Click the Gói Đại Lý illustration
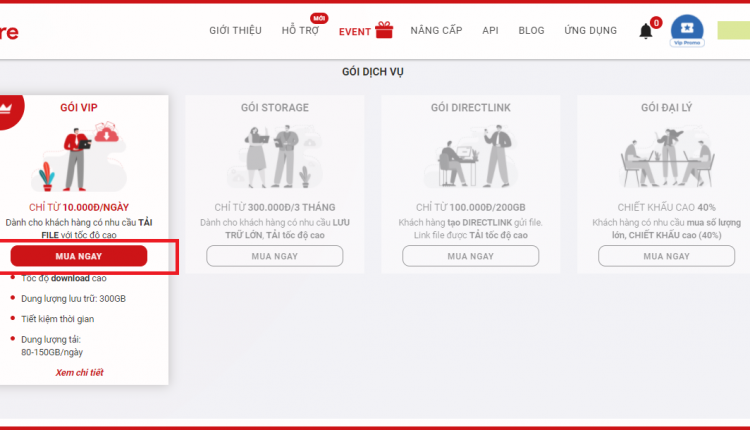750x430 pixels. [x=666, y=158]
